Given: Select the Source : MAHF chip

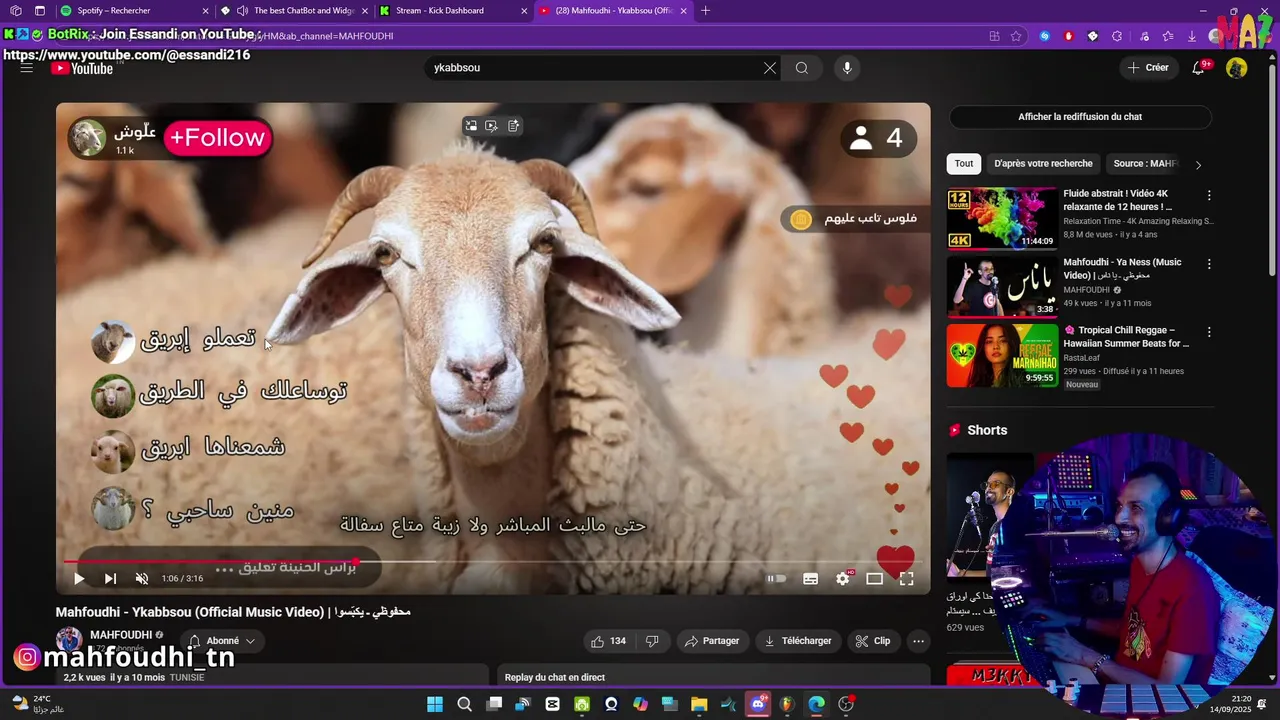Looking at the screenshot, I should pyautogui.click(x=1145, y=164).
